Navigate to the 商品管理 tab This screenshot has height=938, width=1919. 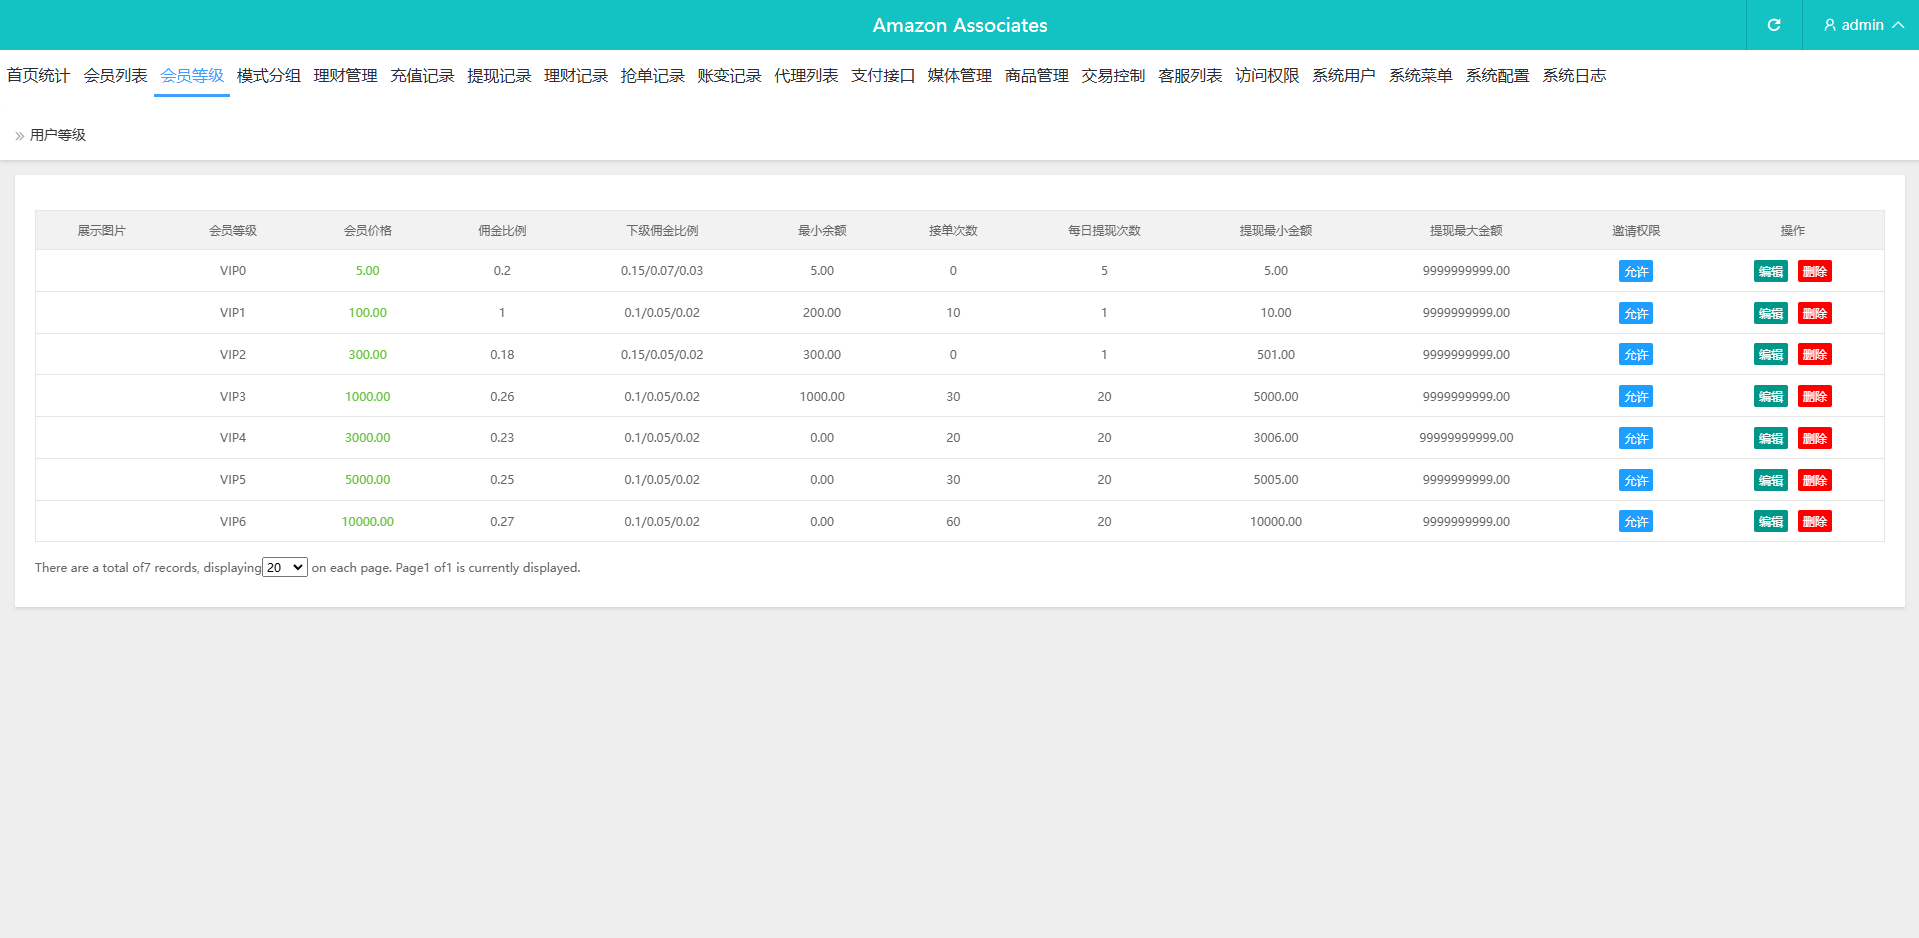[1036, 76]
